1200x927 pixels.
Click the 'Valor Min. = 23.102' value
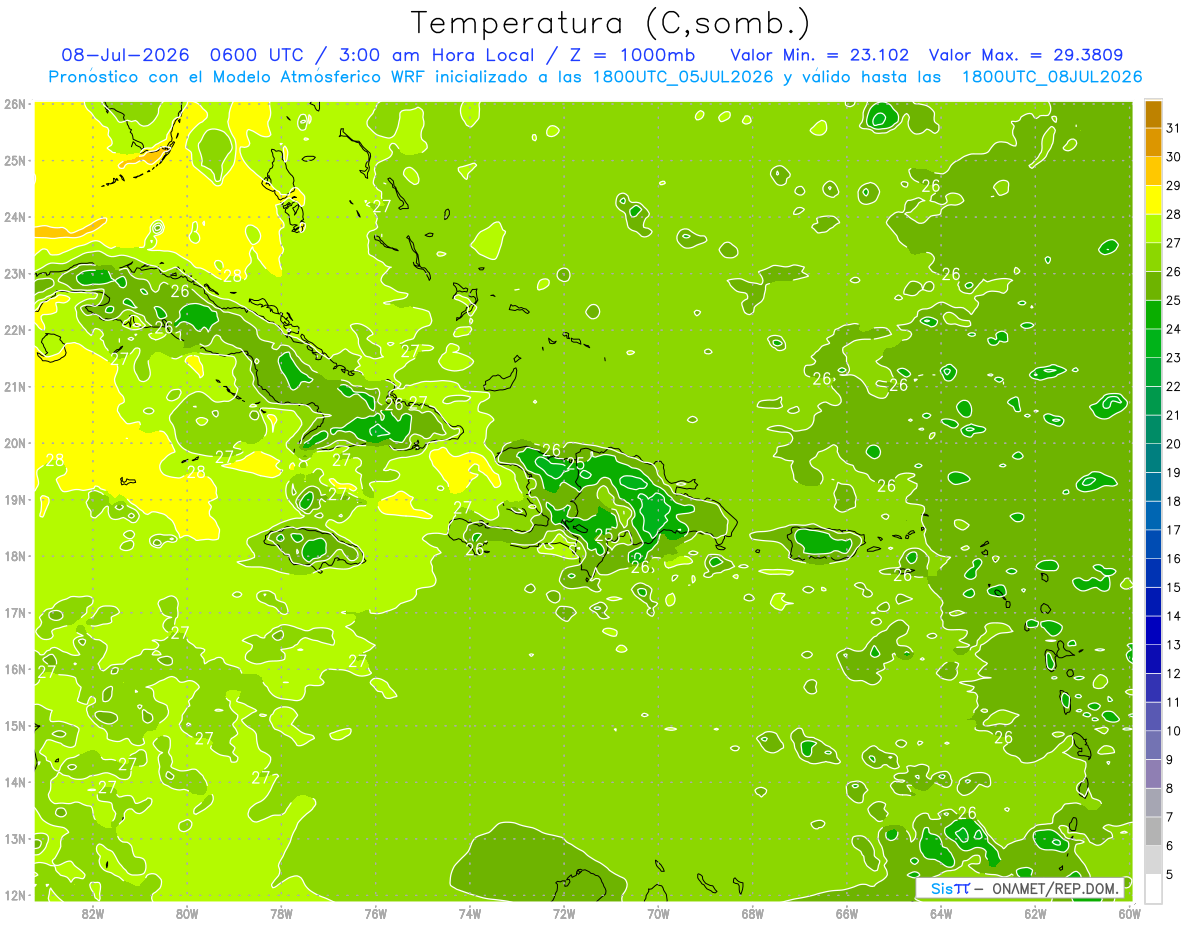(819, 55)
